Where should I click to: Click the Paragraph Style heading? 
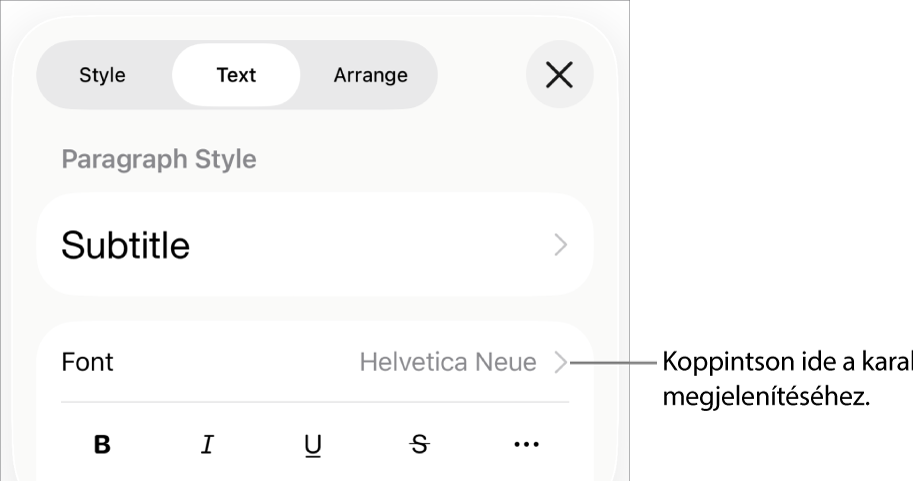point(159,159)
